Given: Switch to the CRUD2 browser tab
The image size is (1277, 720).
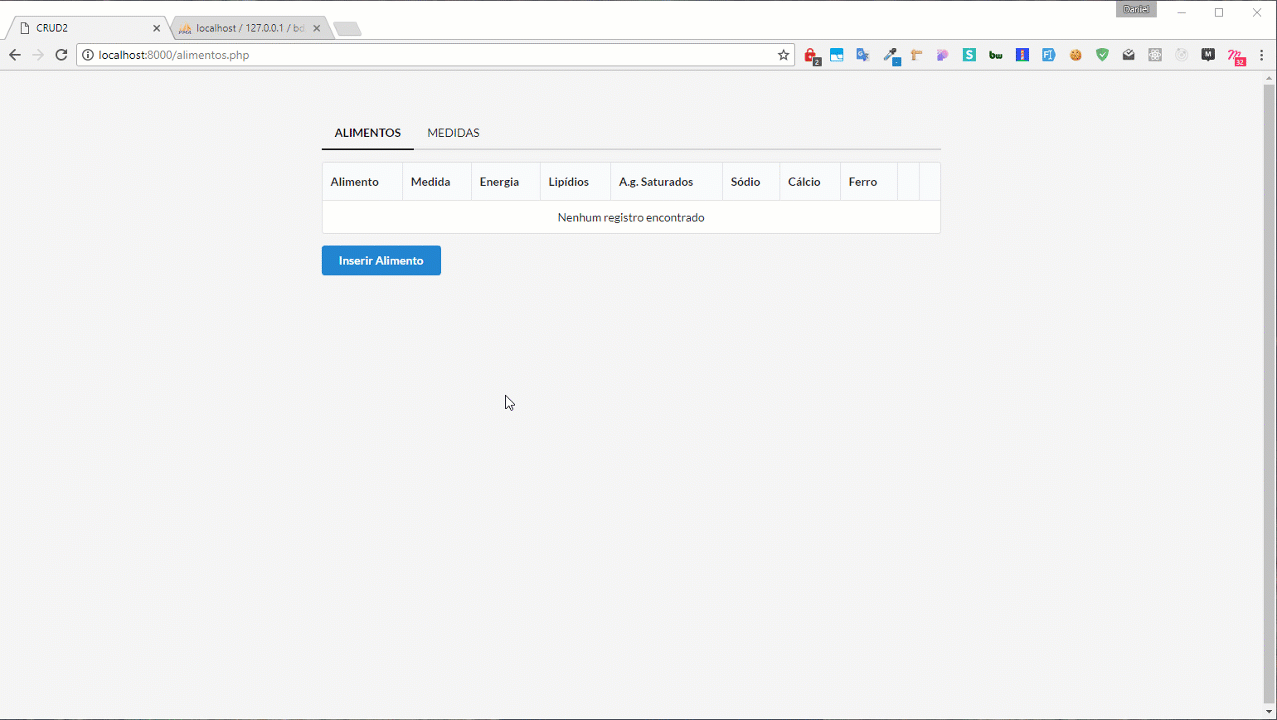Looking at the screenshot, I should click(x=89, y=28).
